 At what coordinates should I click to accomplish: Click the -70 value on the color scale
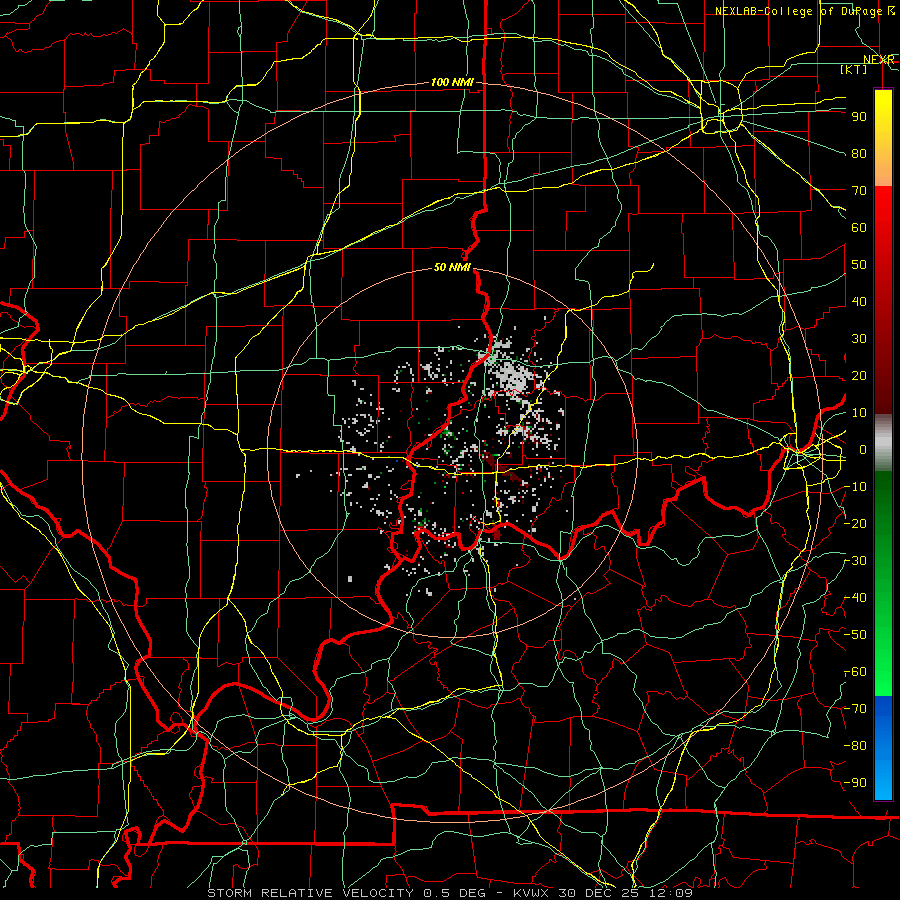point(855,709)
